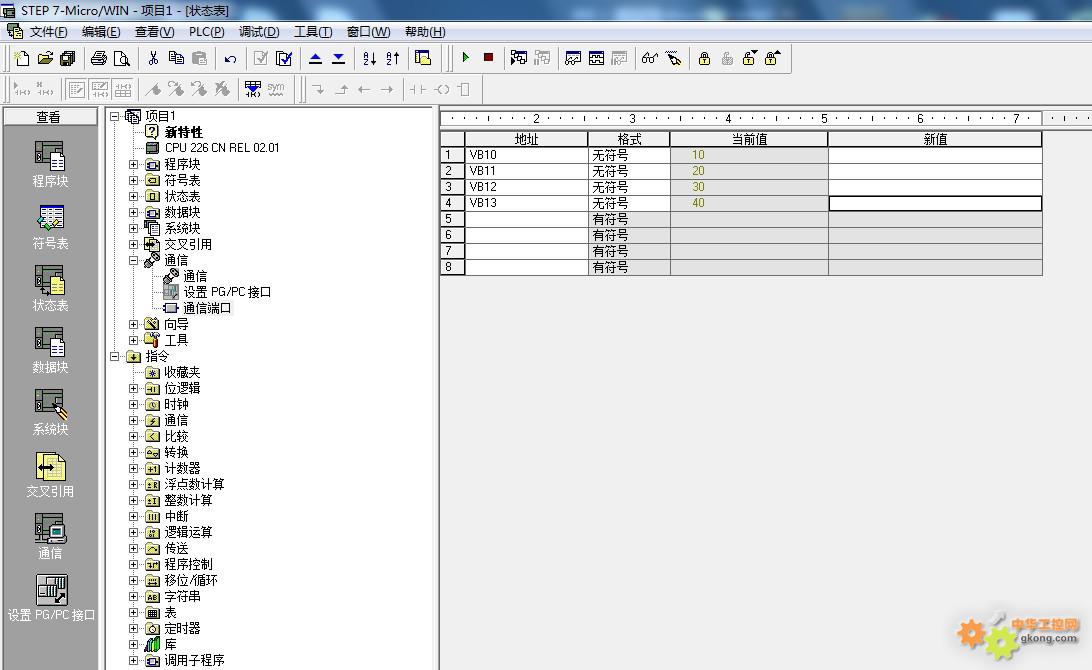Viewport: 1092px width, 670px height.
Task: Toggle Program Status monitoring icon
Action: (x=519, y=58)
